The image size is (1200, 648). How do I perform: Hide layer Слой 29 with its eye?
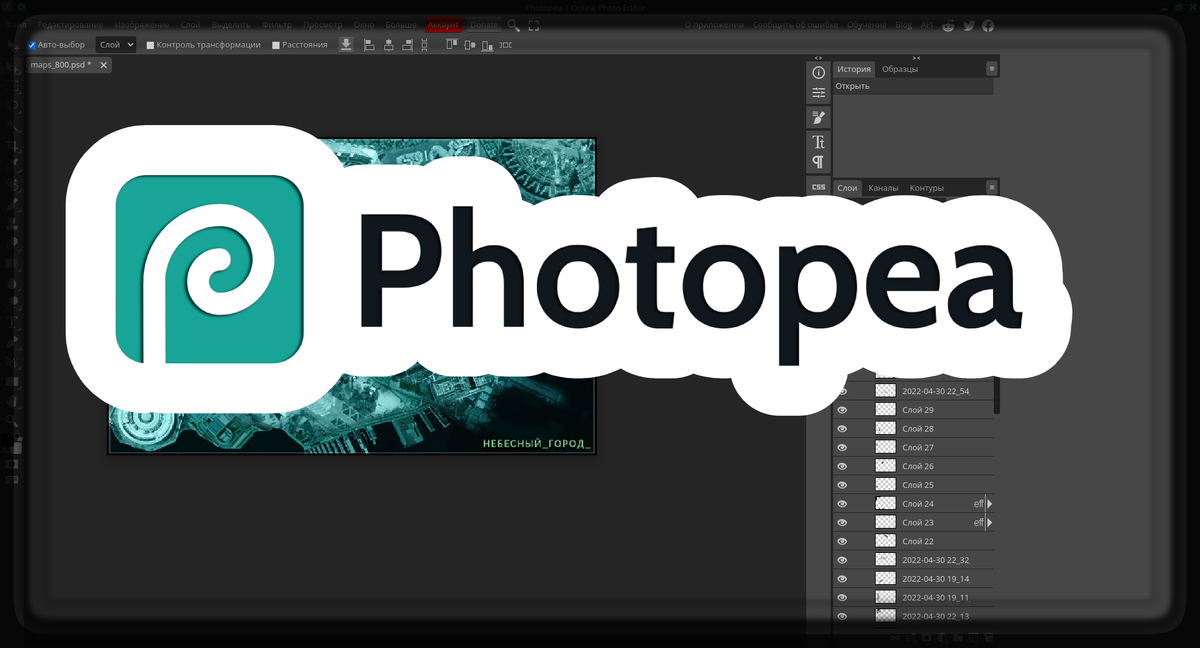click(842, 410)
